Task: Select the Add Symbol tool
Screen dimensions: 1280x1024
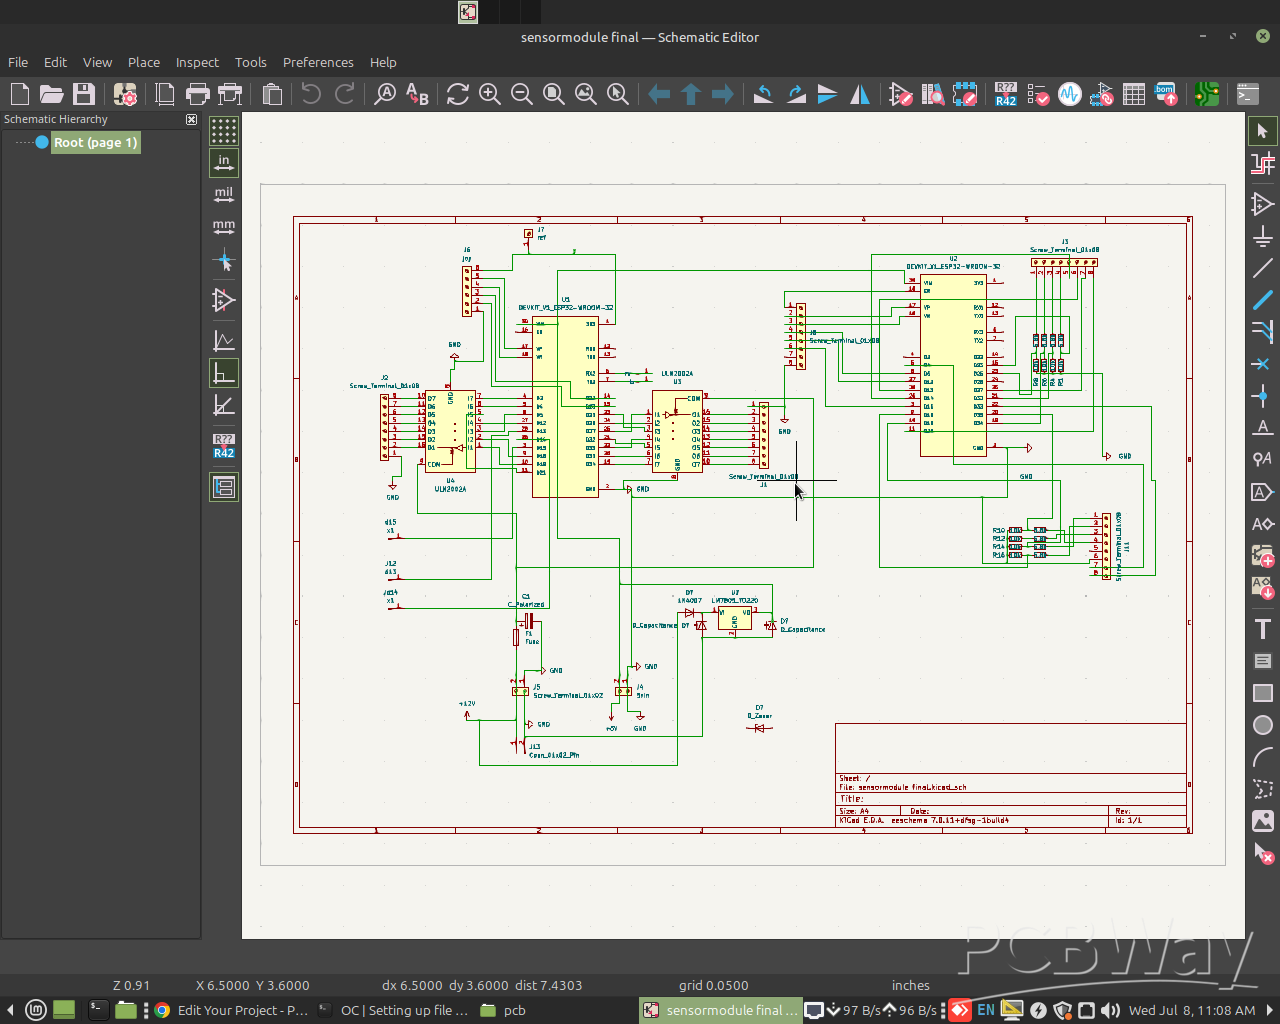Action: (1263, 204)
